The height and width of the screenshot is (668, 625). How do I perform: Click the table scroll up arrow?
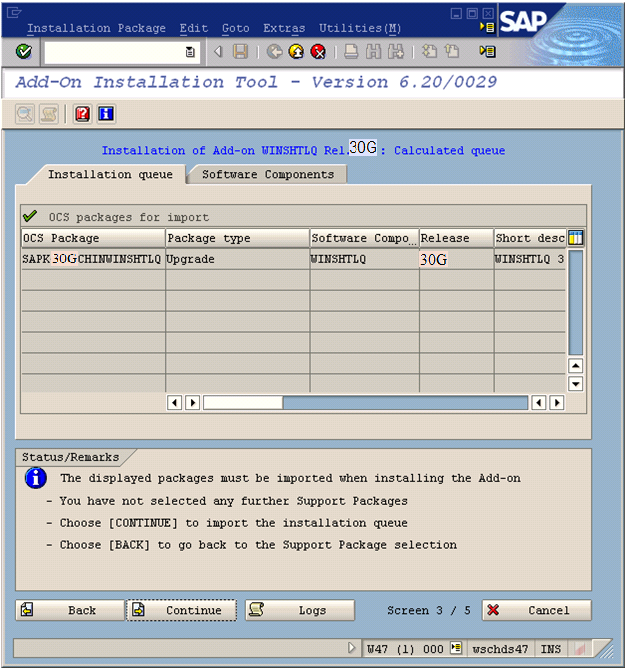(x=576, y=366)
